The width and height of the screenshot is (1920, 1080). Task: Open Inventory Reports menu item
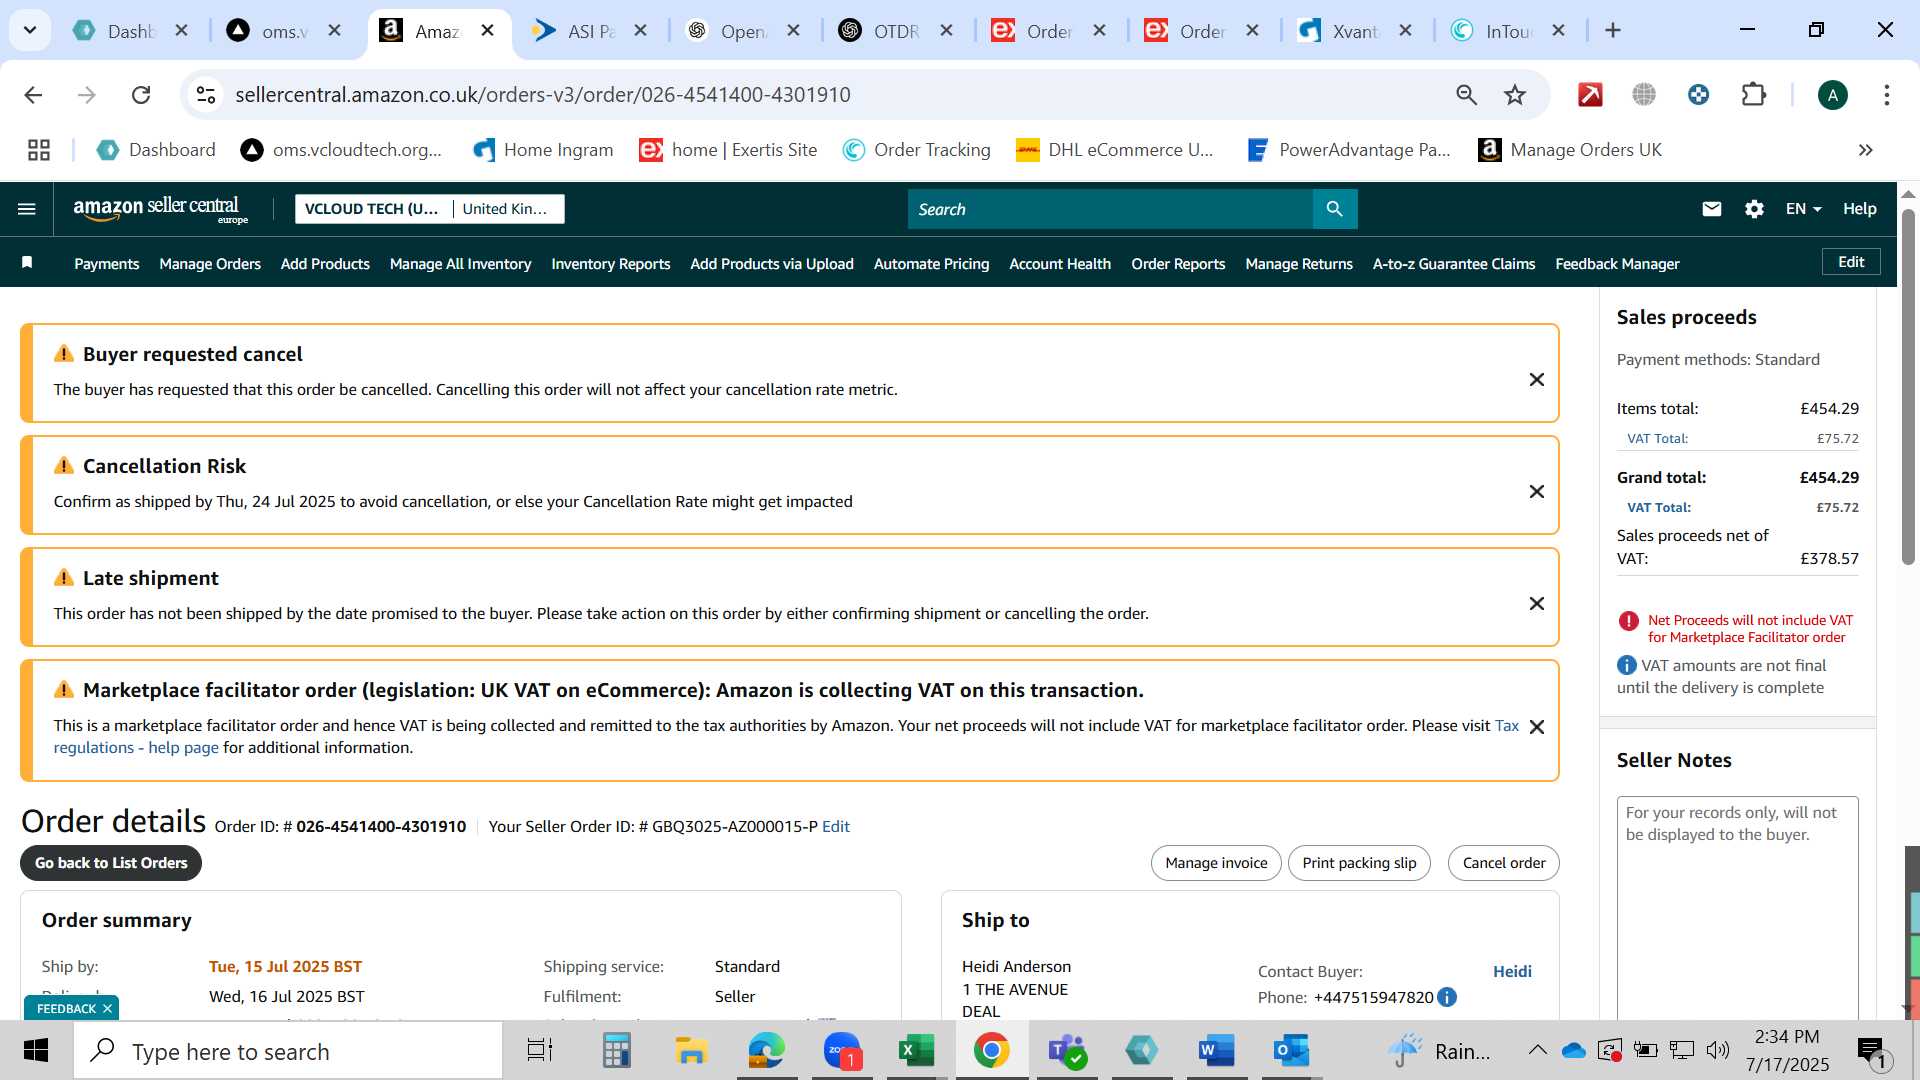(x=611, y=264)
